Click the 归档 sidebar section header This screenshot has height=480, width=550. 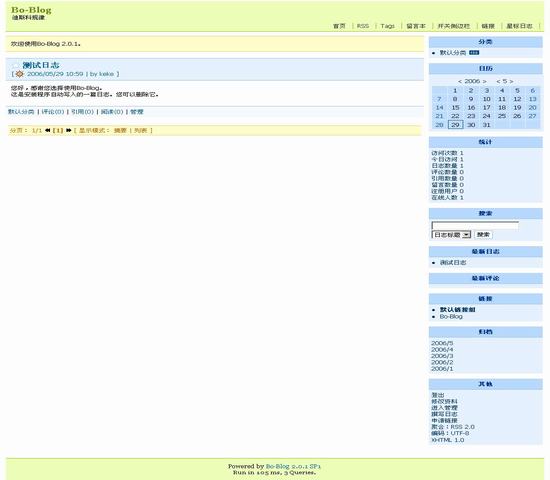485,332
